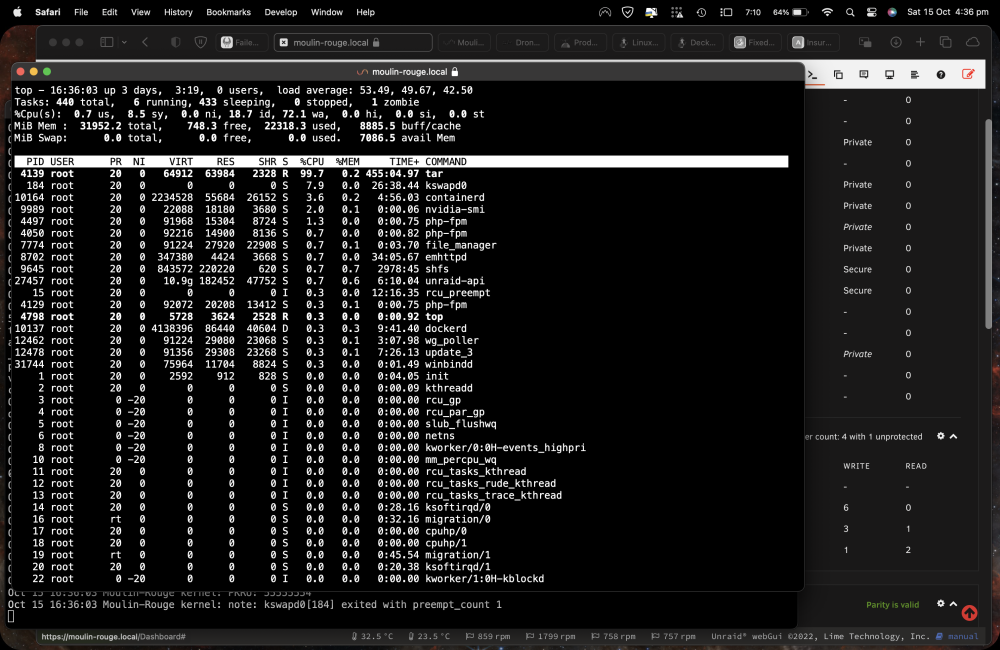1000x650 pixels.
Task: Open Safari iCloud tabs icon
Action: (973, 42)
